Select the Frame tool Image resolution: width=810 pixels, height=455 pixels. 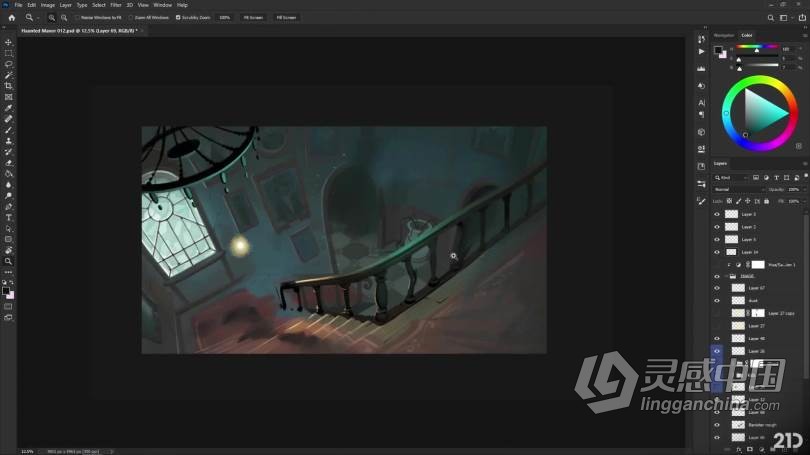coord(8,97)
